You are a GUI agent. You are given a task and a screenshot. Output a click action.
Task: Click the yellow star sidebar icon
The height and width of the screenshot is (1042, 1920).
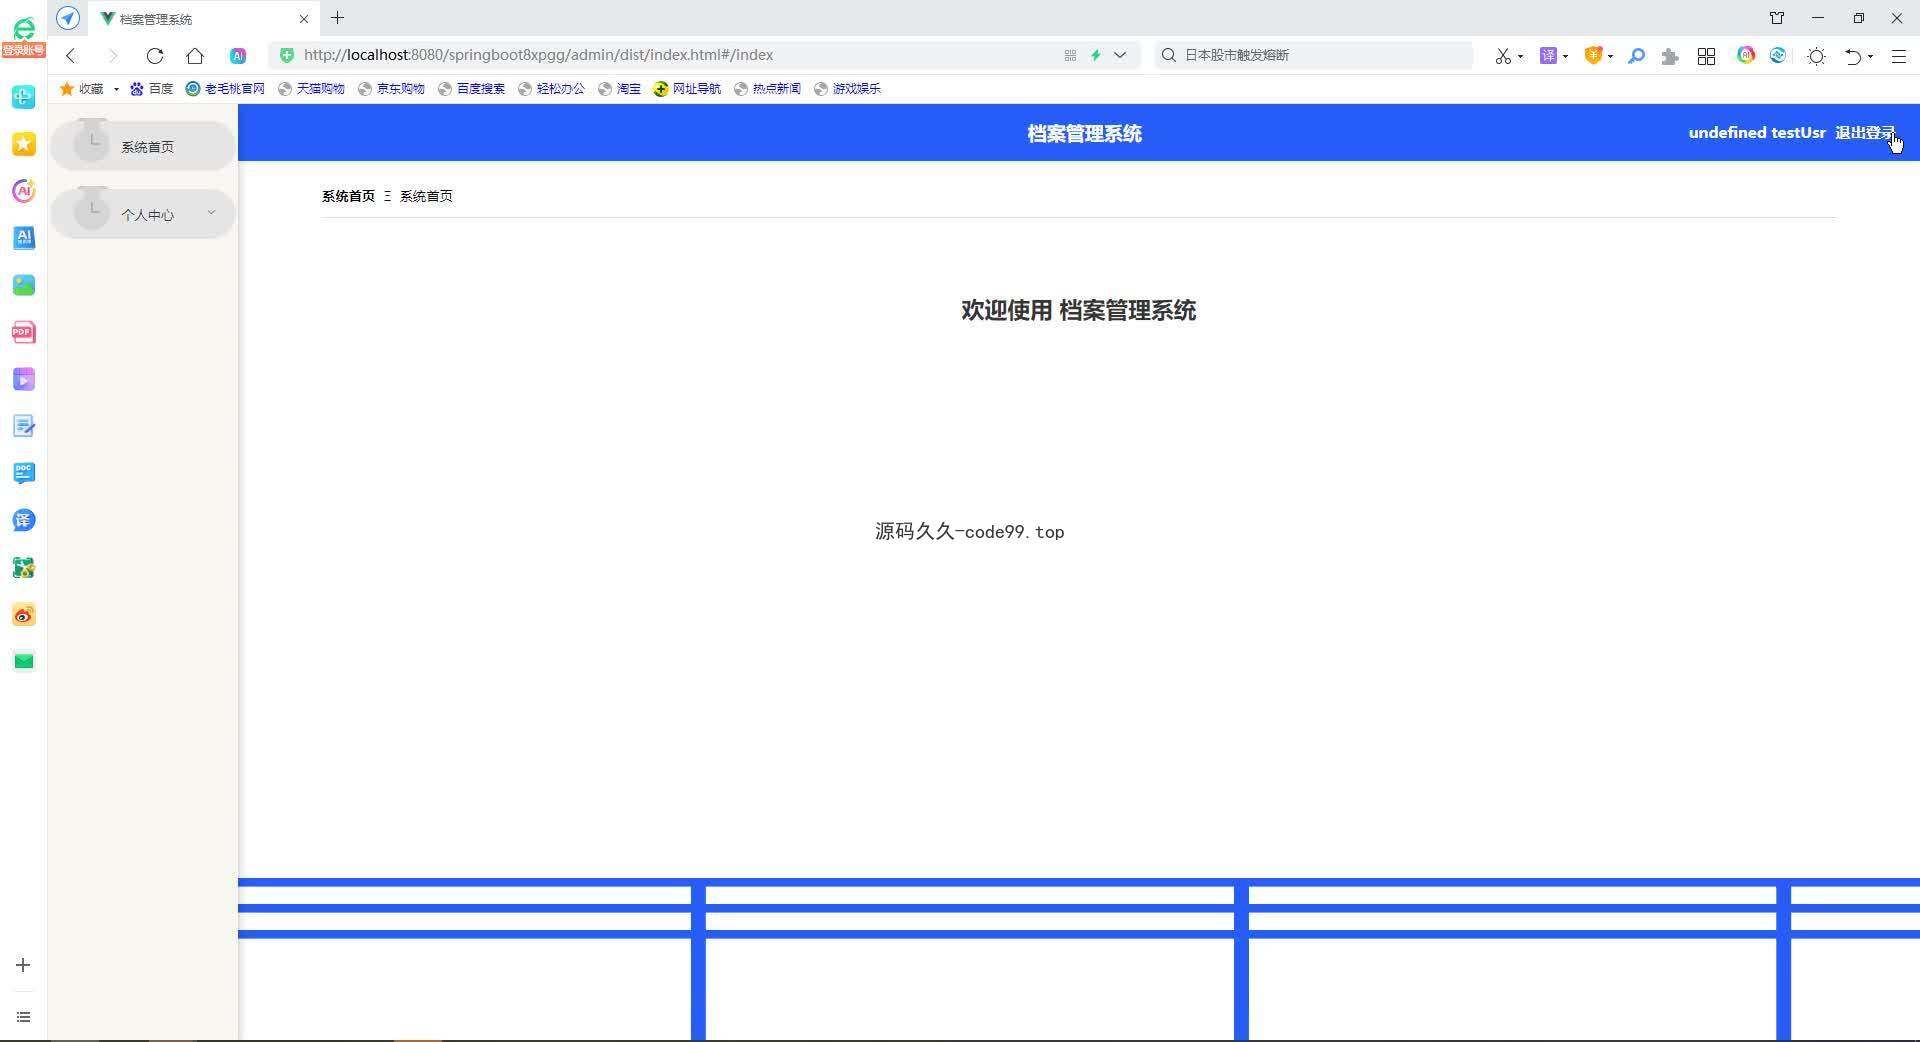24,144
